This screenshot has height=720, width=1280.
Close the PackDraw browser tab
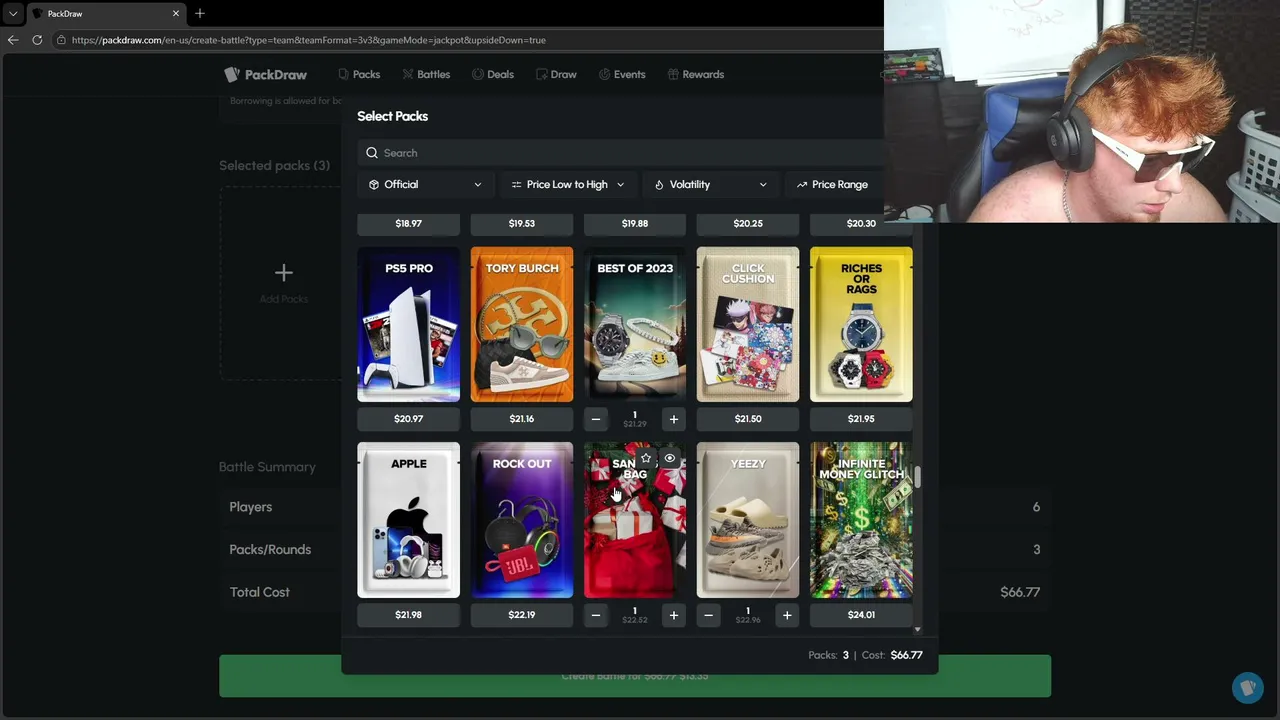tap(176, 13)
